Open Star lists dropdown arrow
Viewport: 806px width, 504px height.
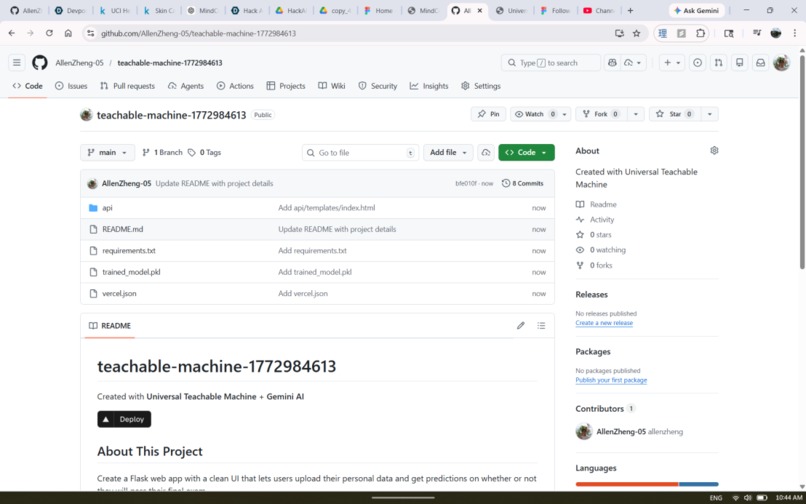point(710,114)
